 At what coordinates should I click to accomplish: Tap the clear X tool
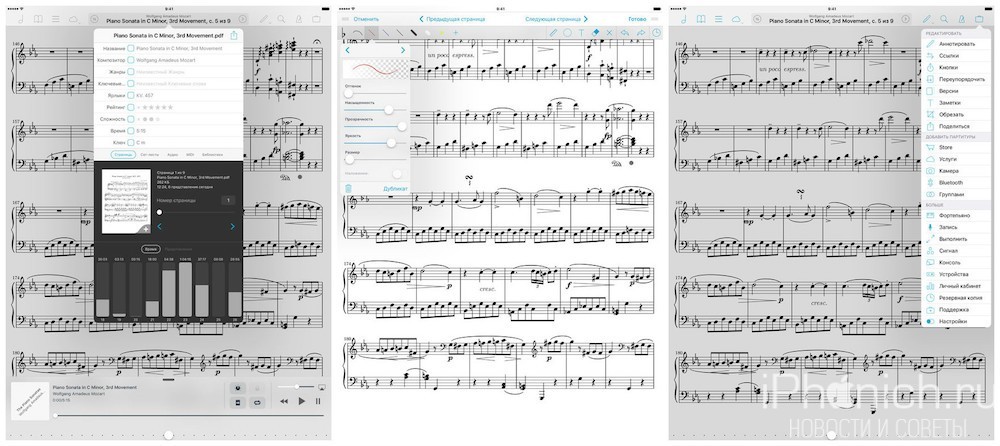click(610, 33)
